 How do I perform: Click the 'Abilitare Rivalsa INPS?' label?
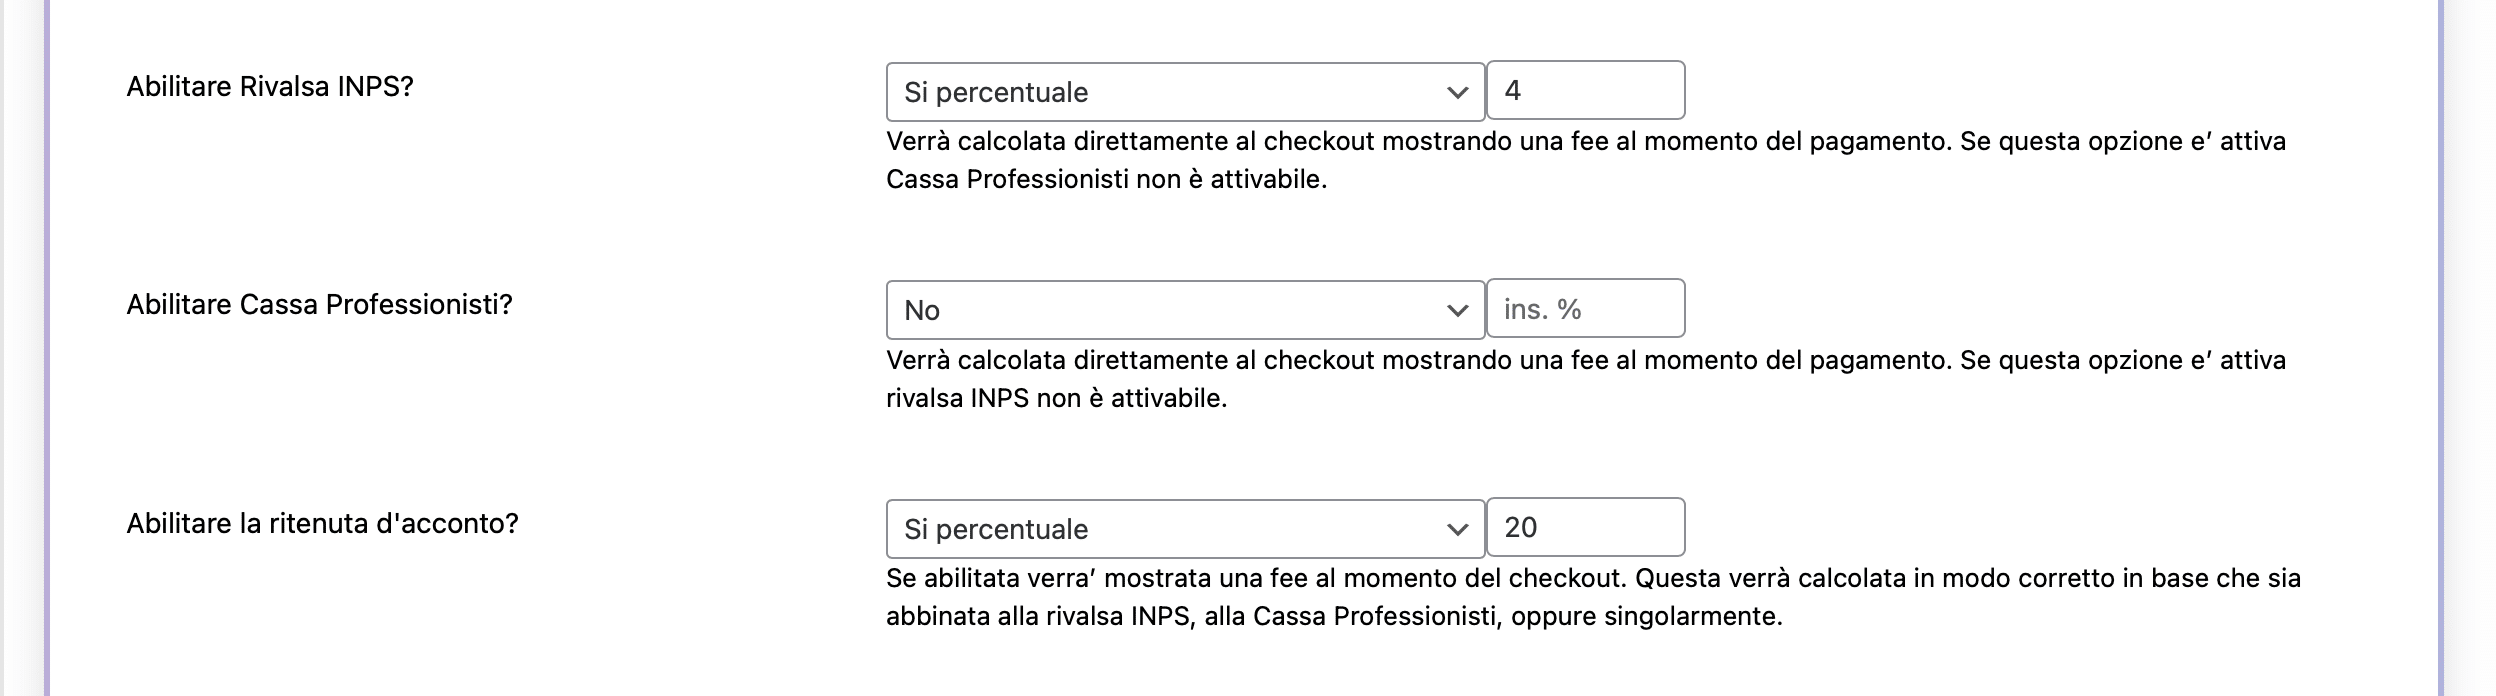click(x=270, y=87)
